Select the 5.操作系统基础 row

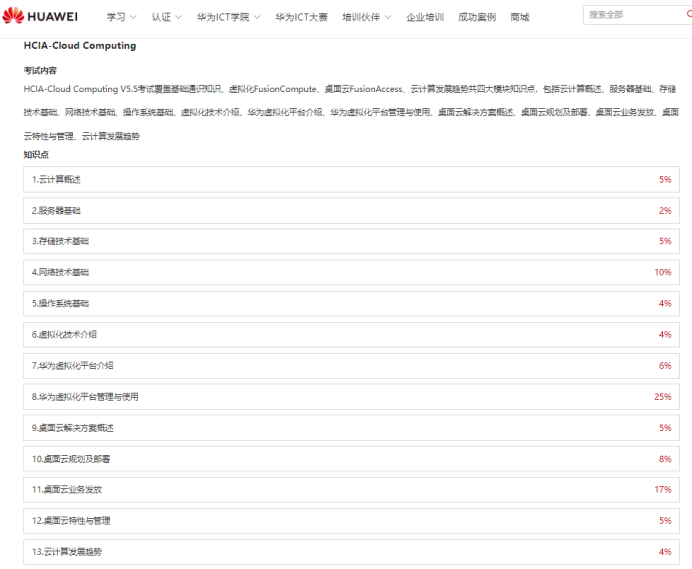[x=351, y=303]
